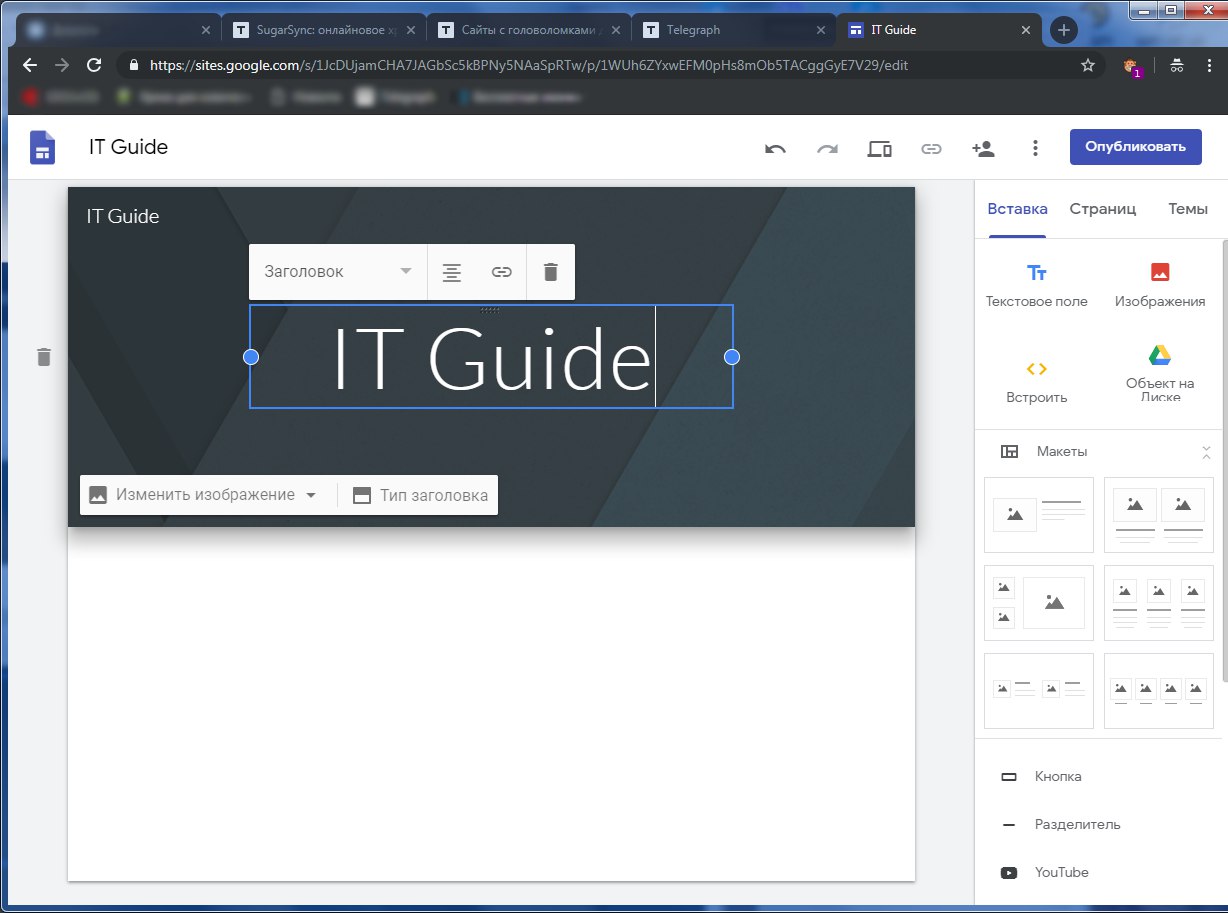Choose layout with two images side by side

tap(1158, 515)
